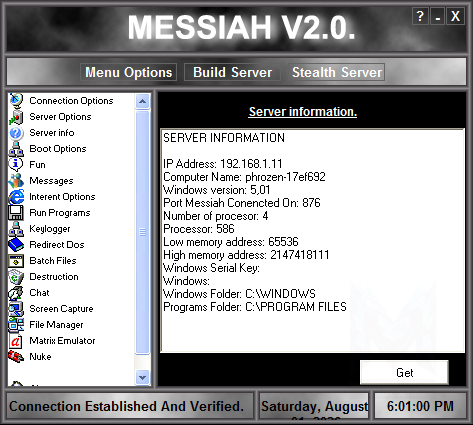Select the Nuke list entry
This screenshot has height=425, width=473.
pos(40,357)
